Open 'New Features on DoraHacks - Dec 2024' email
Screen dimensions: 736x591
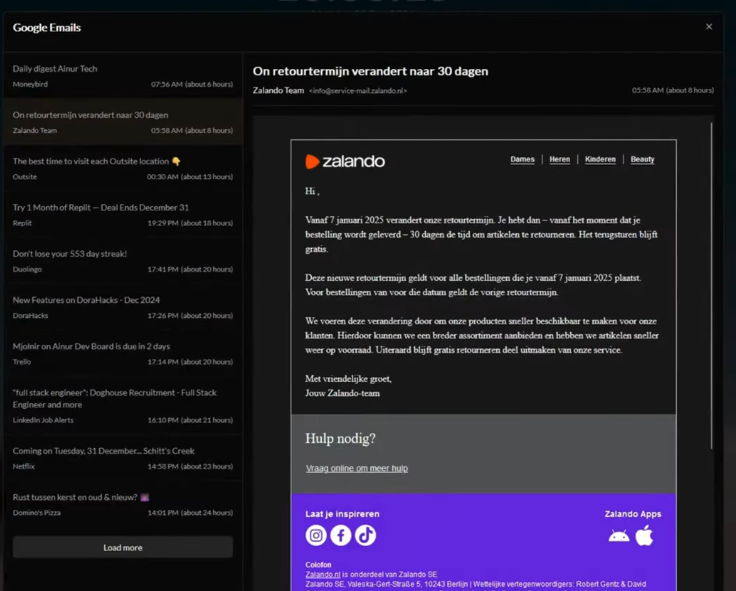pyautogui.click(x=123, y=307)
